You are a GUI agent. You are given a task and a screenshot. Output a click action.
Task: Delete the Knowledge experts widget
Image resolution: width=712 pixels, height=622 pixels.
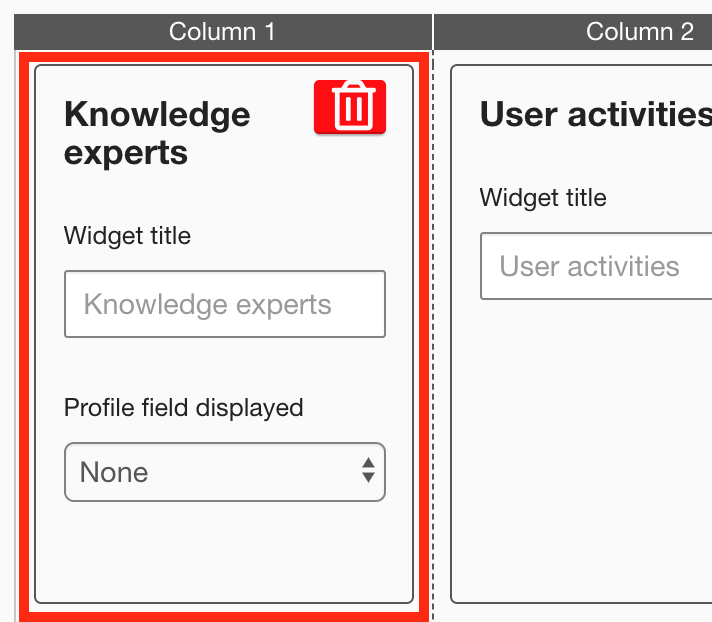pyautogui.click(x=350, y=106)
